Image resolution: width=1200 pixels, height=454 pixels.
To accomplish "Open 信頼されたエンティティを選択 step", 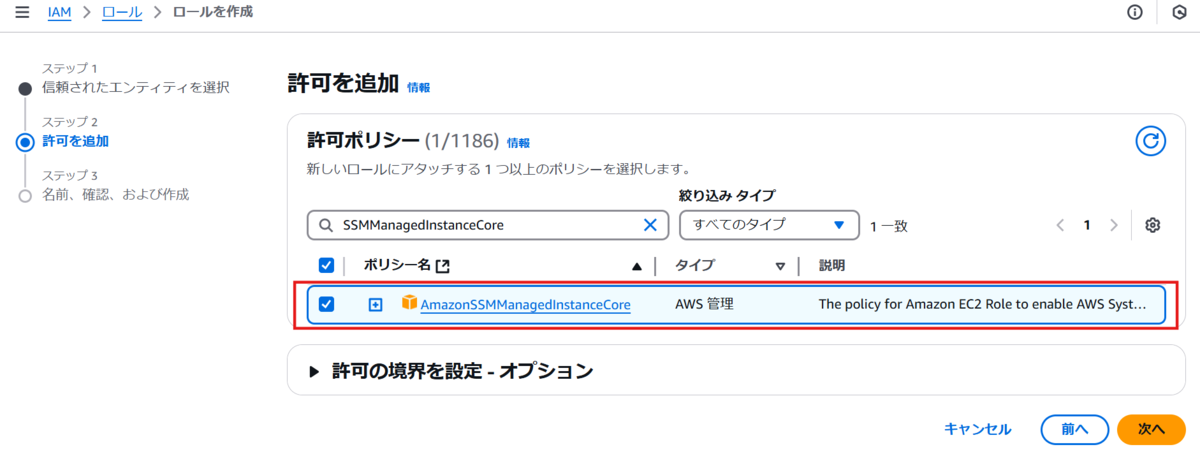I will (136, 88).
